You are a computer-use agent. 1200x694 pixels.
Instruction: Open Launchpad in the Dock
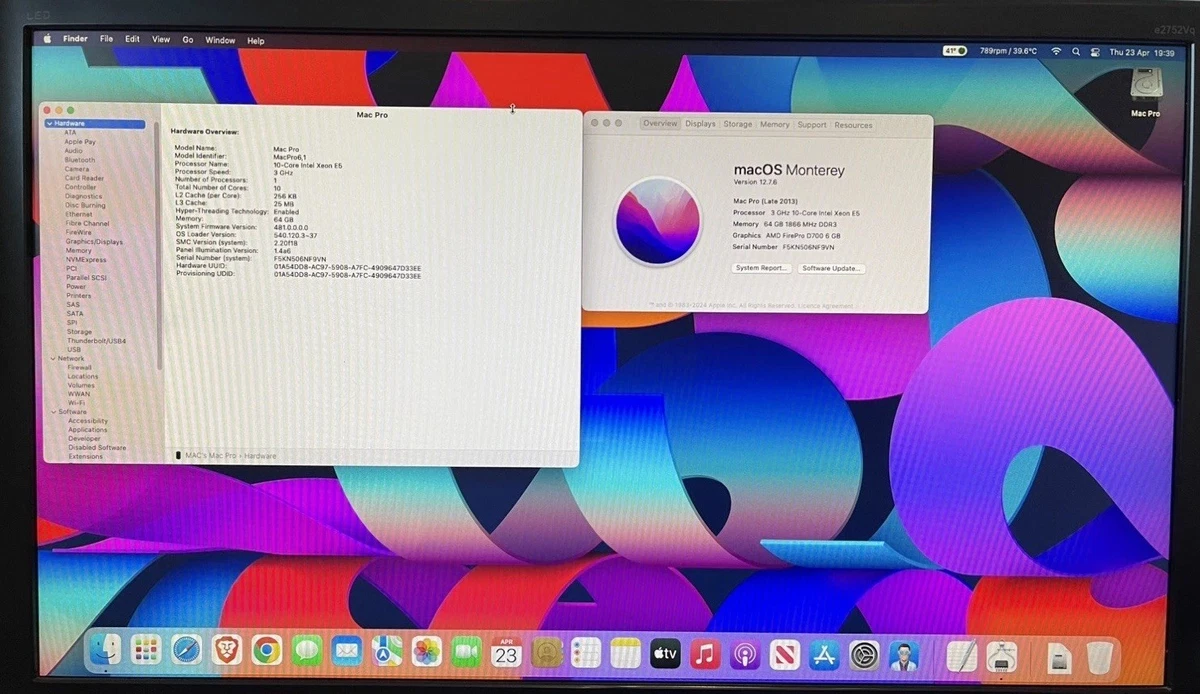146,652
